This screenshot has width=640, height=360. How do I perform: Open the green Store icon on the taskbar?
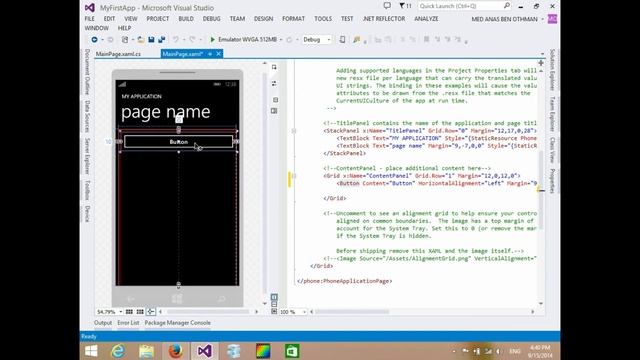coord(292,351)
